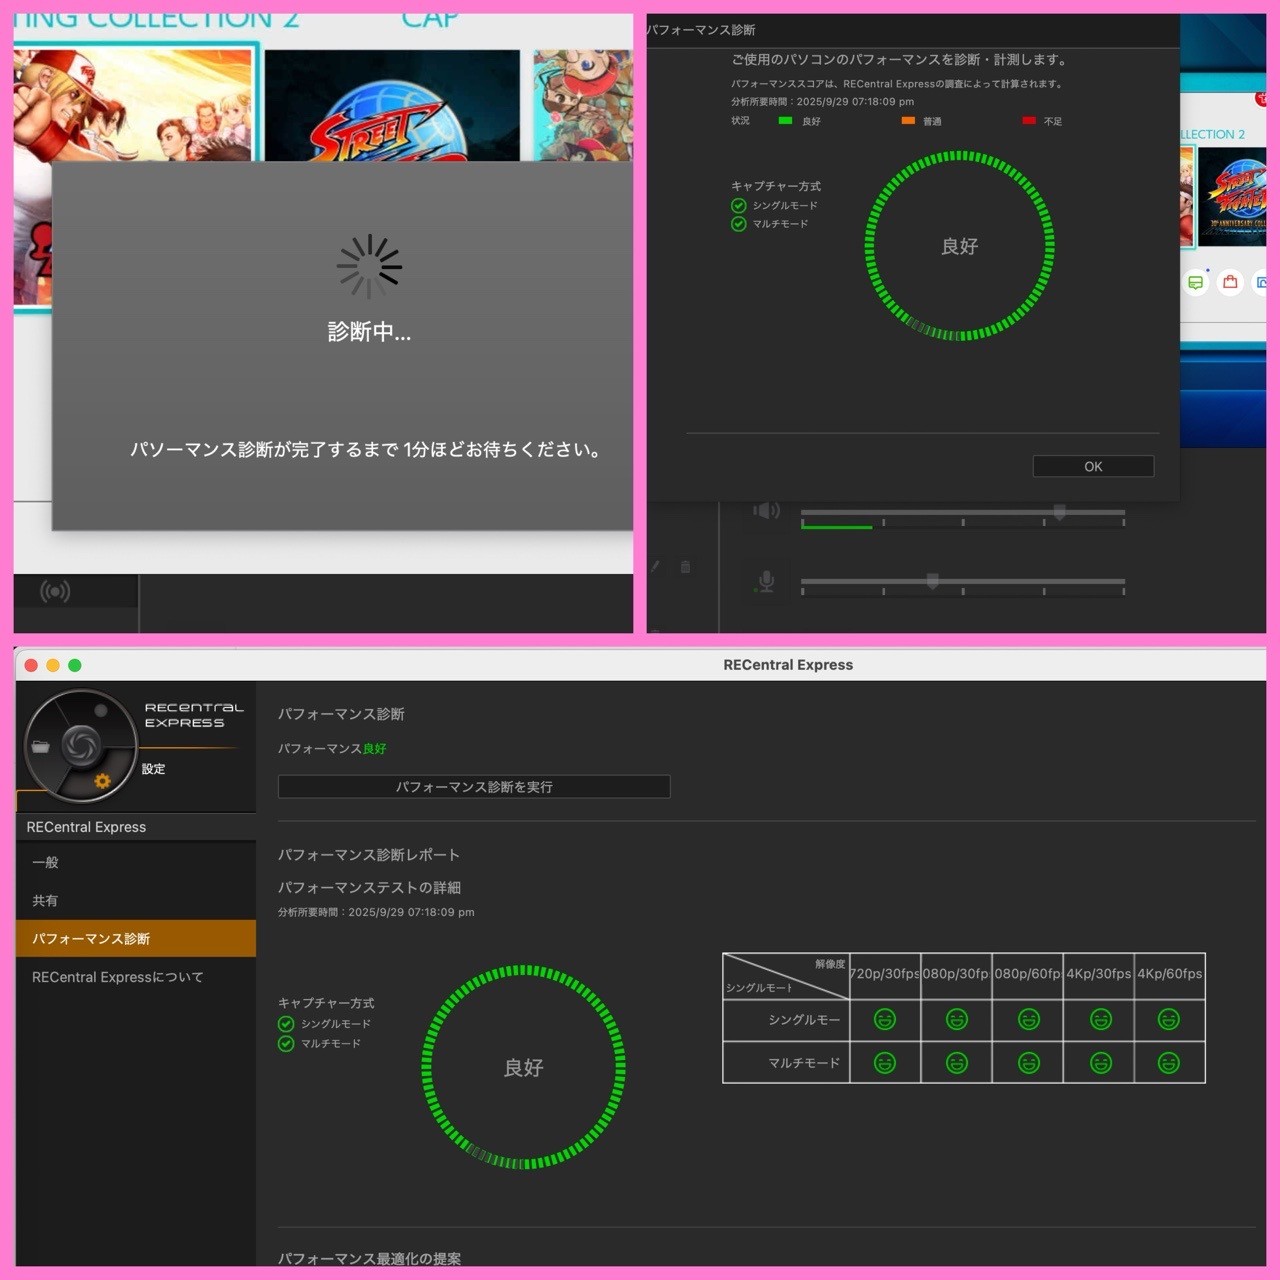Click the パフォーマンス診断を実行 button
1280x1280 pixels.
(474, 787)
